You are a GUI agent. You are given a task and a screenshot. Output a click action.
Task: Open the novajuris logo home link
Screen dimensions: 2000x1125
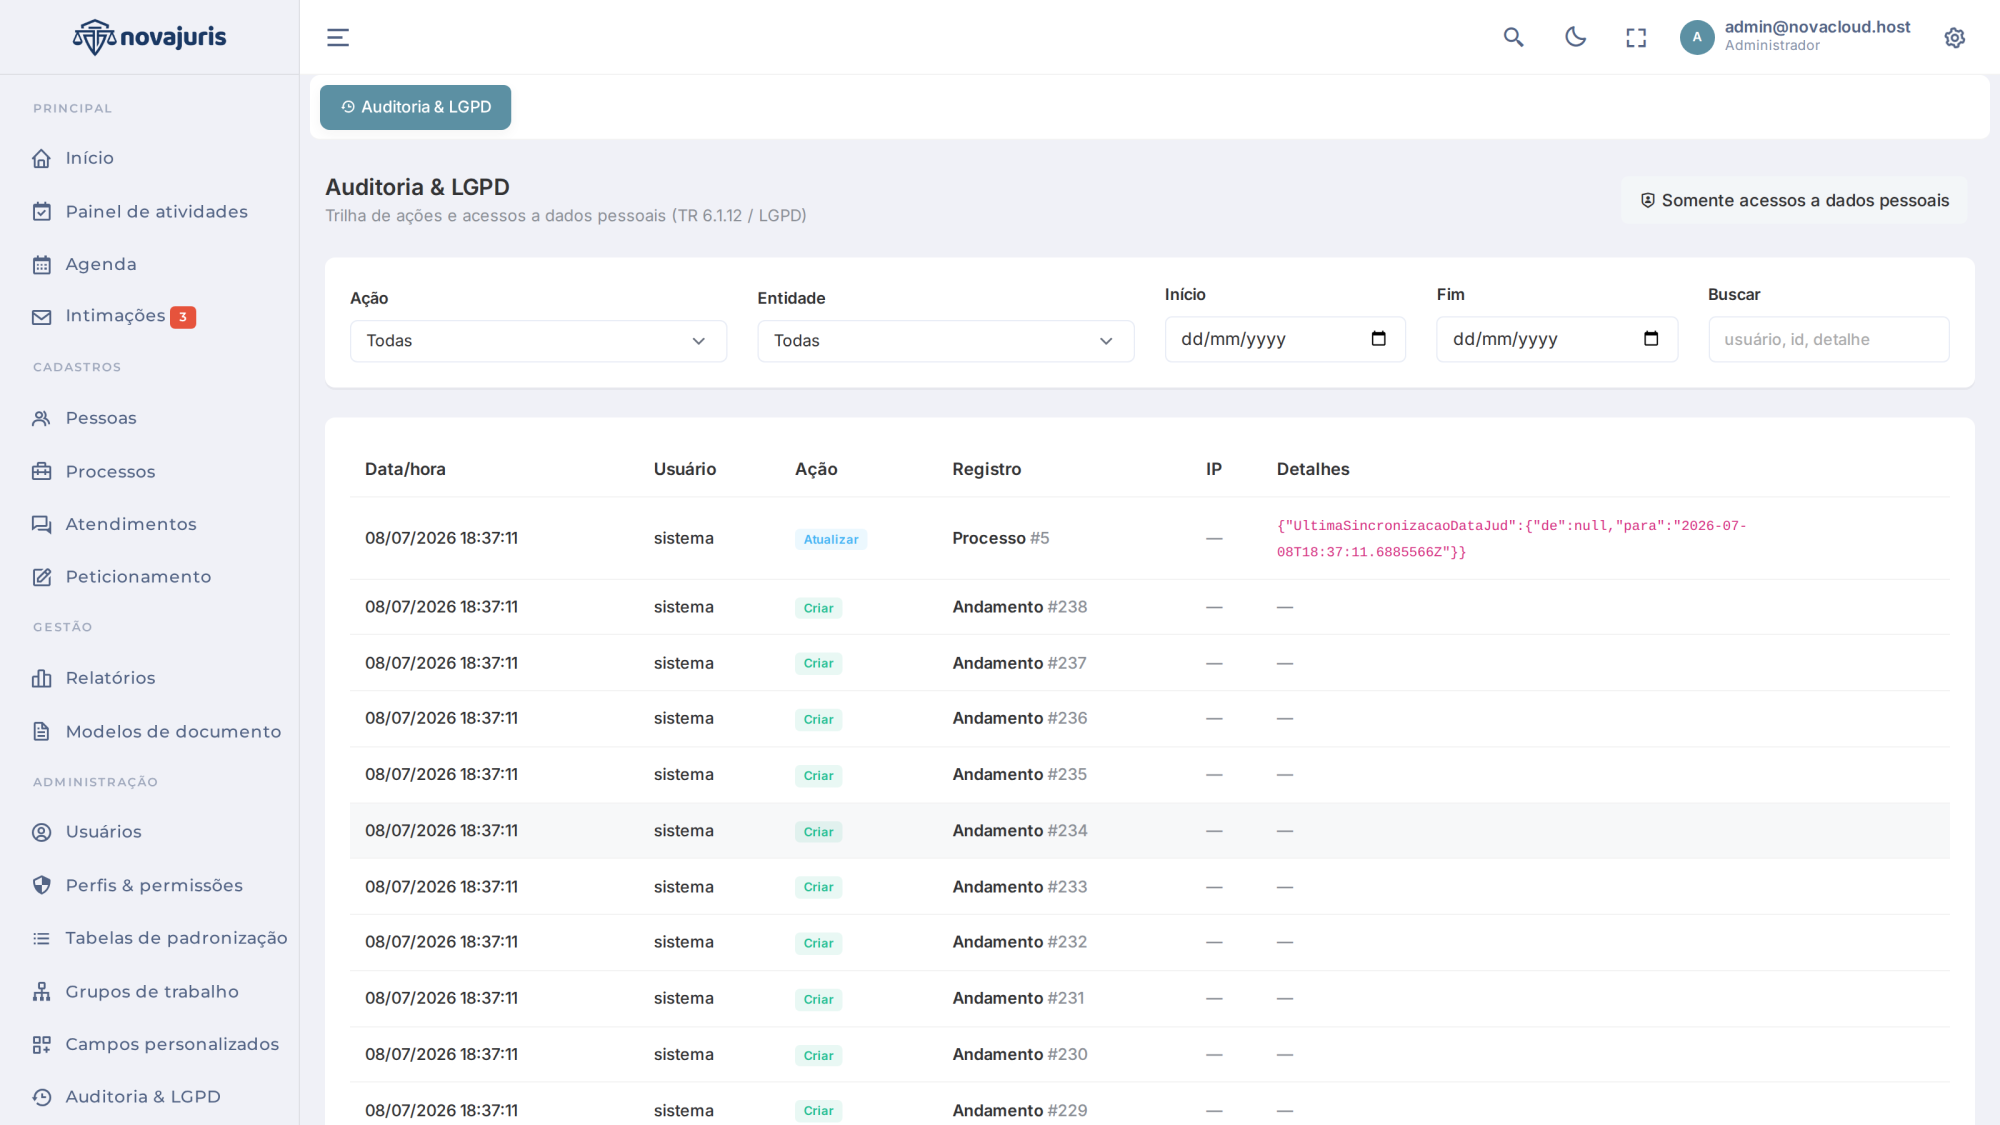coord(149,37)
